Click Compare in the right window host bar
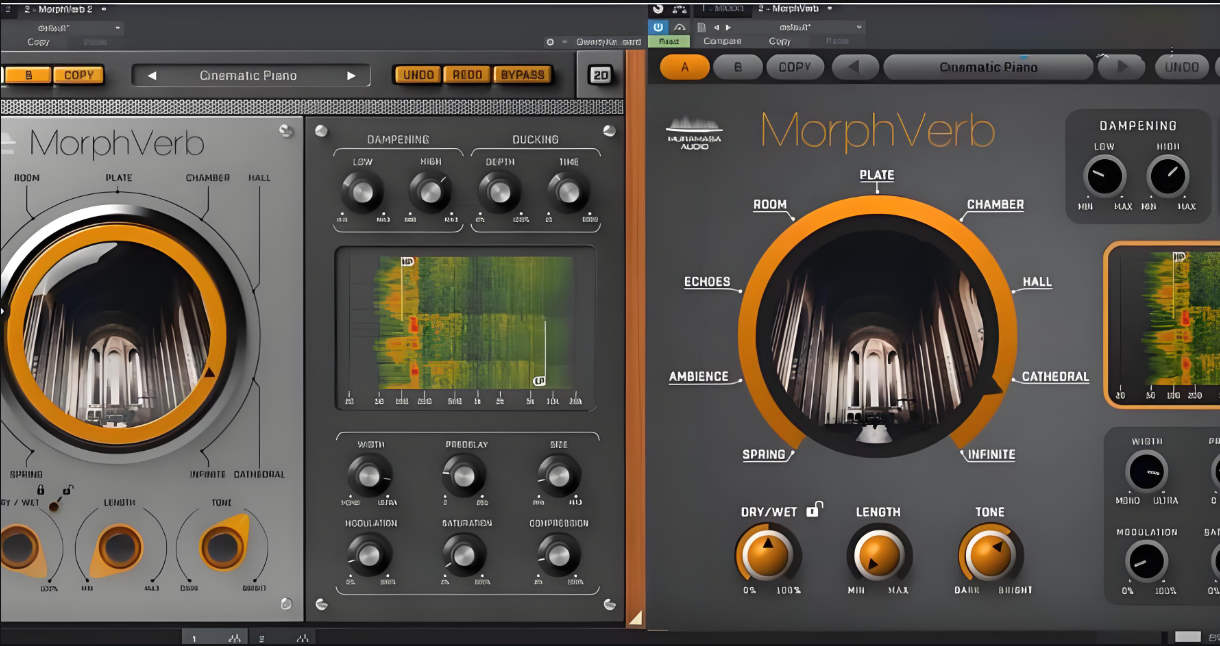Image resolution: width=1220 pixels, height=646 pixels. coord(722,41)
